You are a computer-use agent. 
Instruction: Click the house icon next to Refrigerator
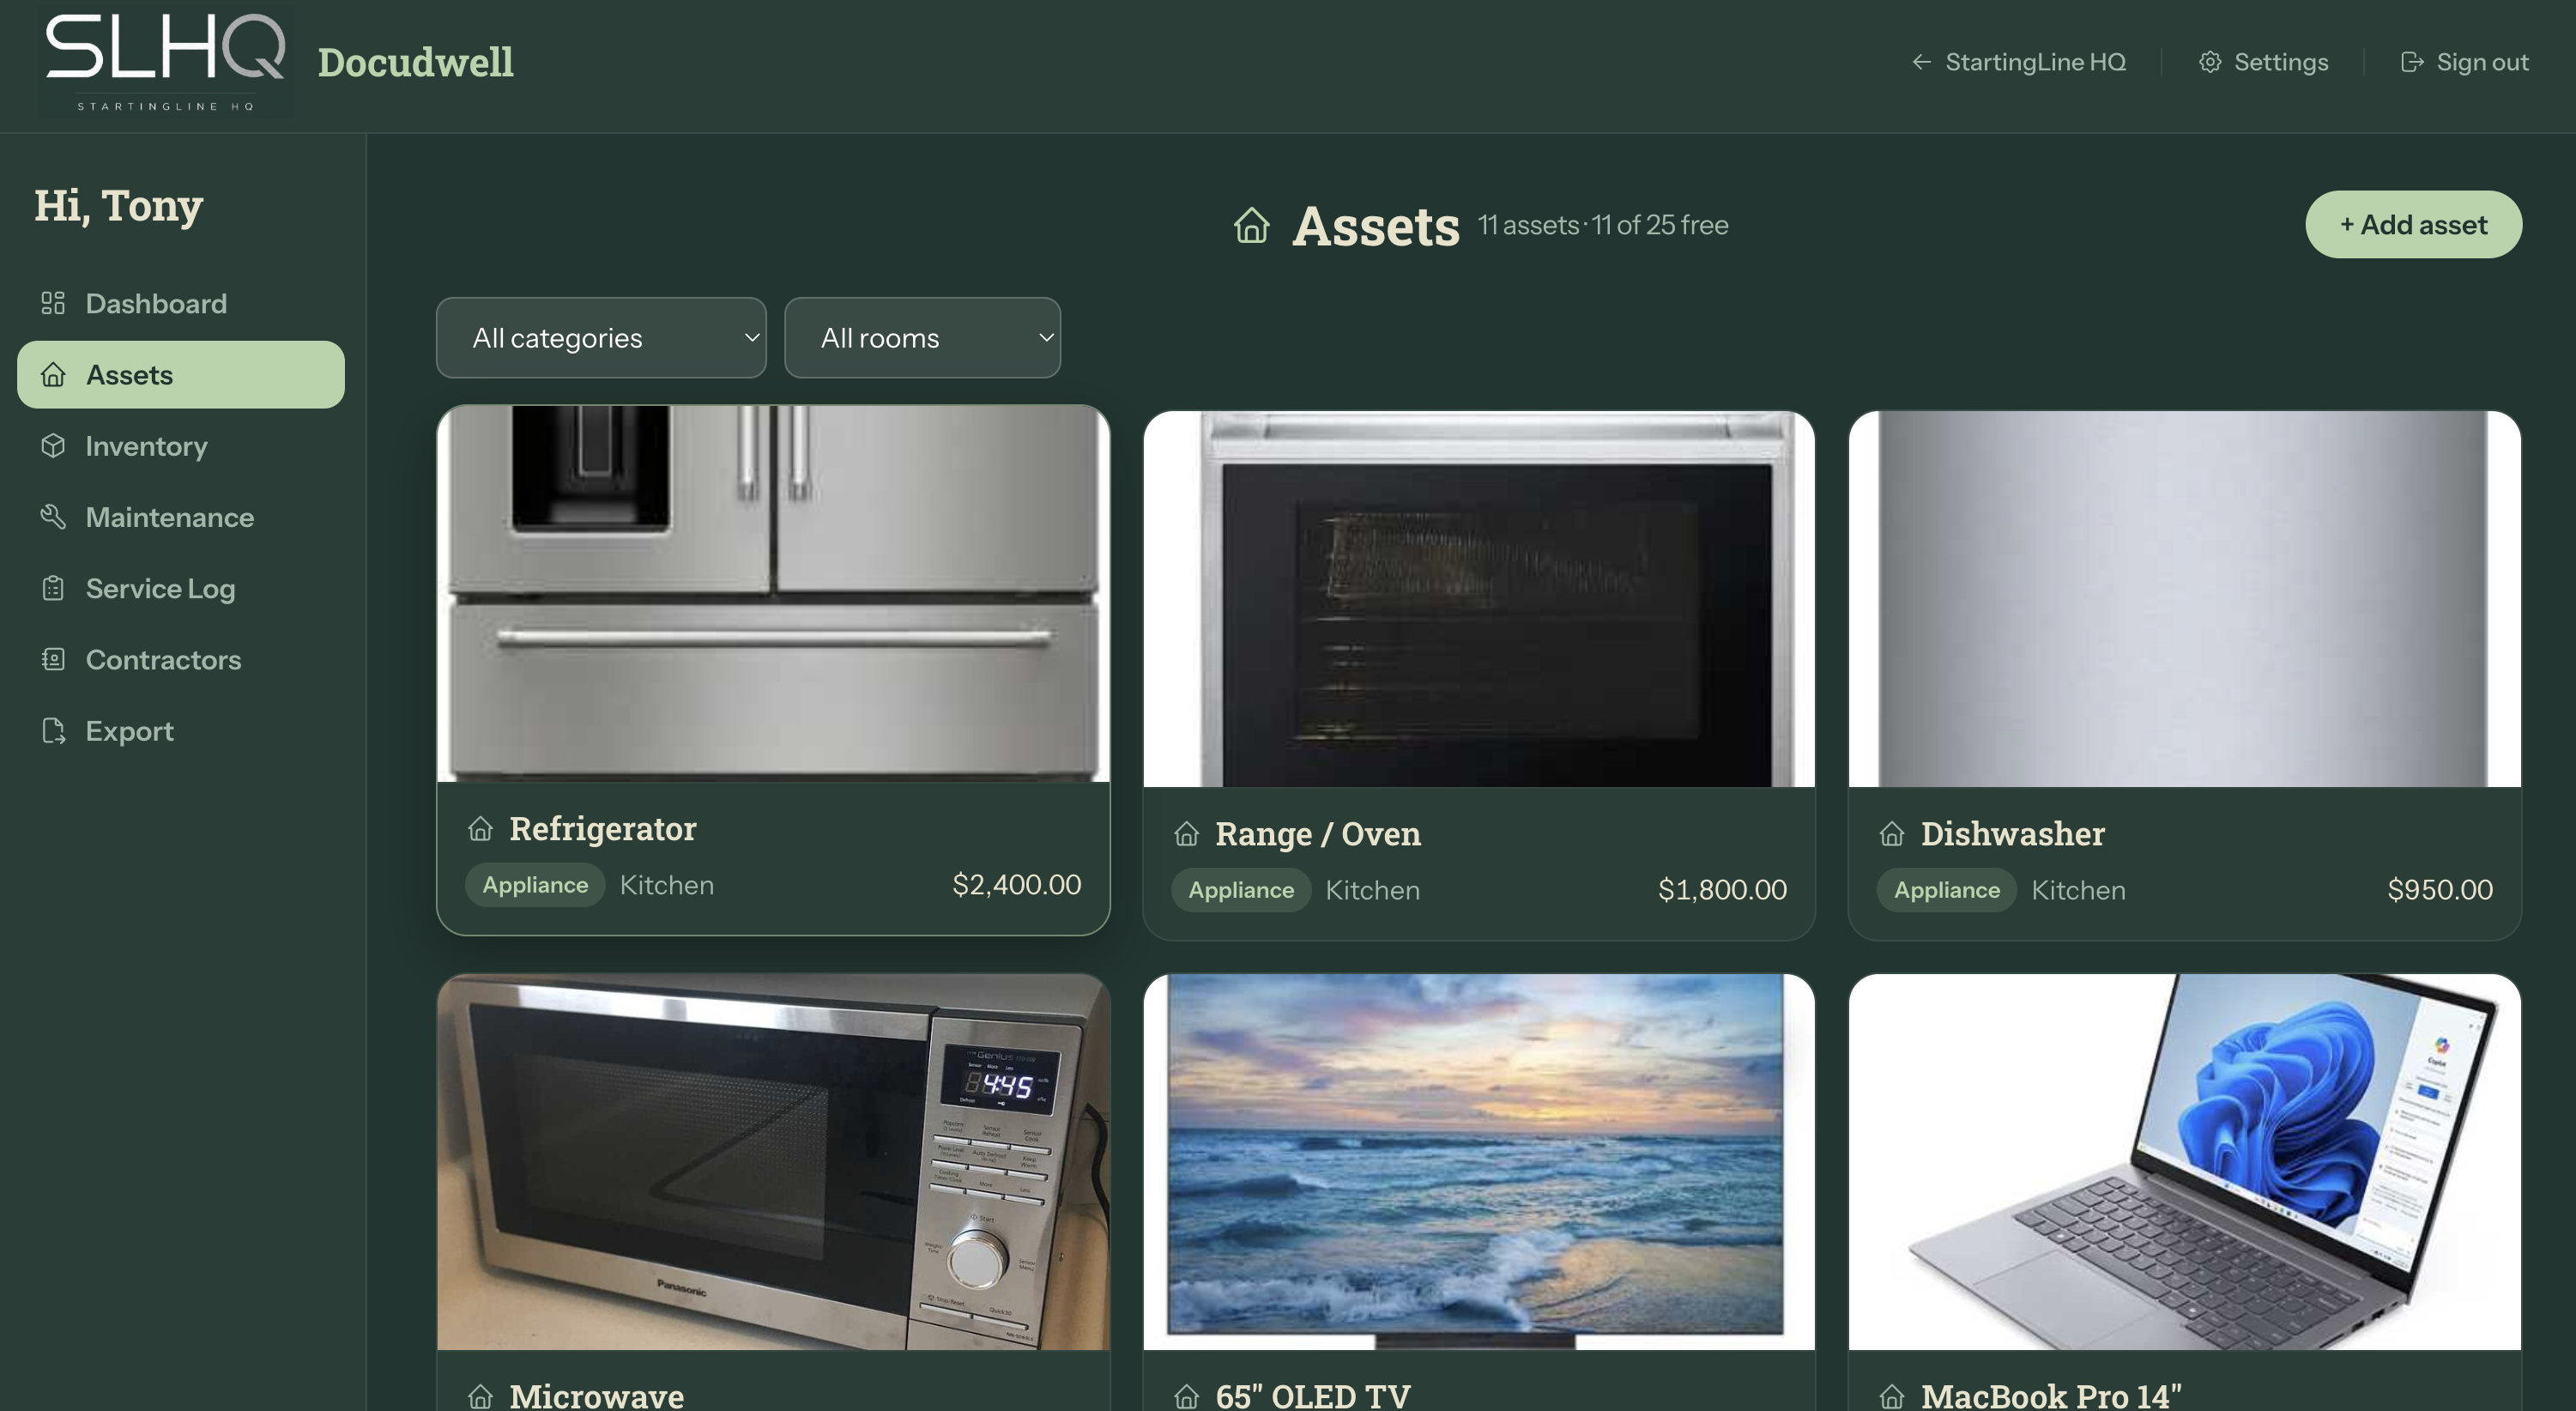click(481, 829)
